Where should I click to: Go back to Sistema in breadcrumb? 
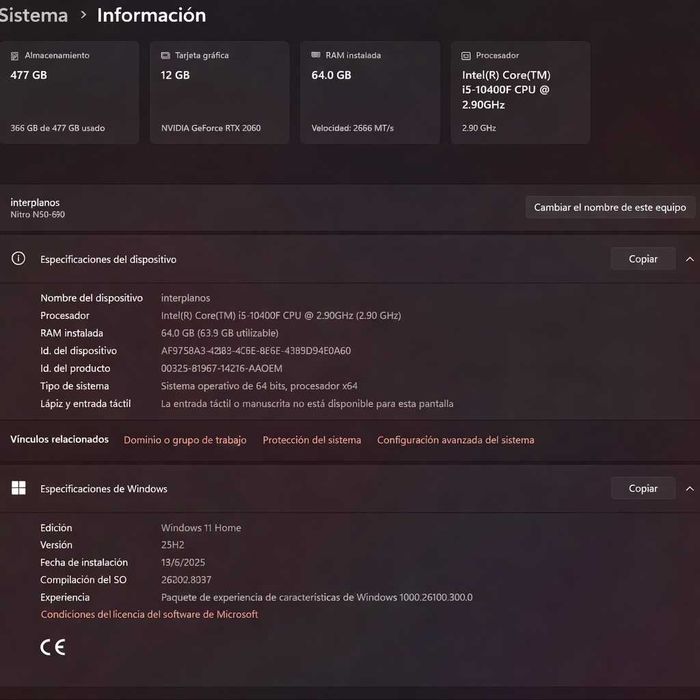click(33, 15)
